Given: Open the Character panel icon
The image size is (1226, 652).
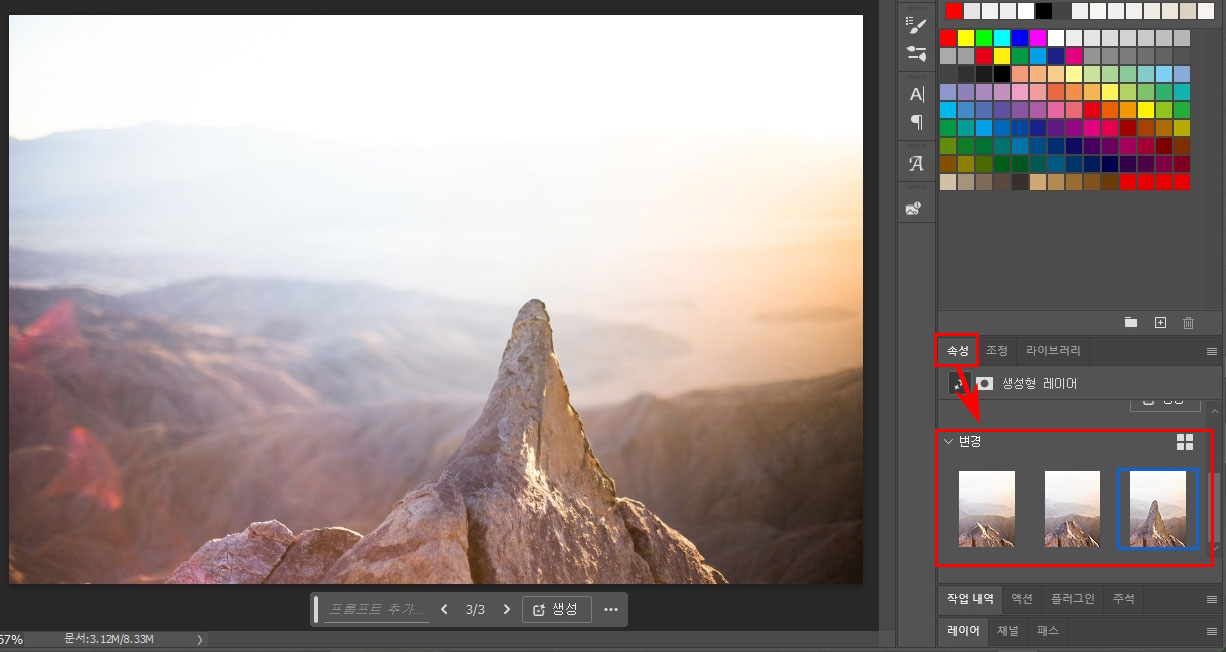Looking at the screenshot, I should coord(916,94).
